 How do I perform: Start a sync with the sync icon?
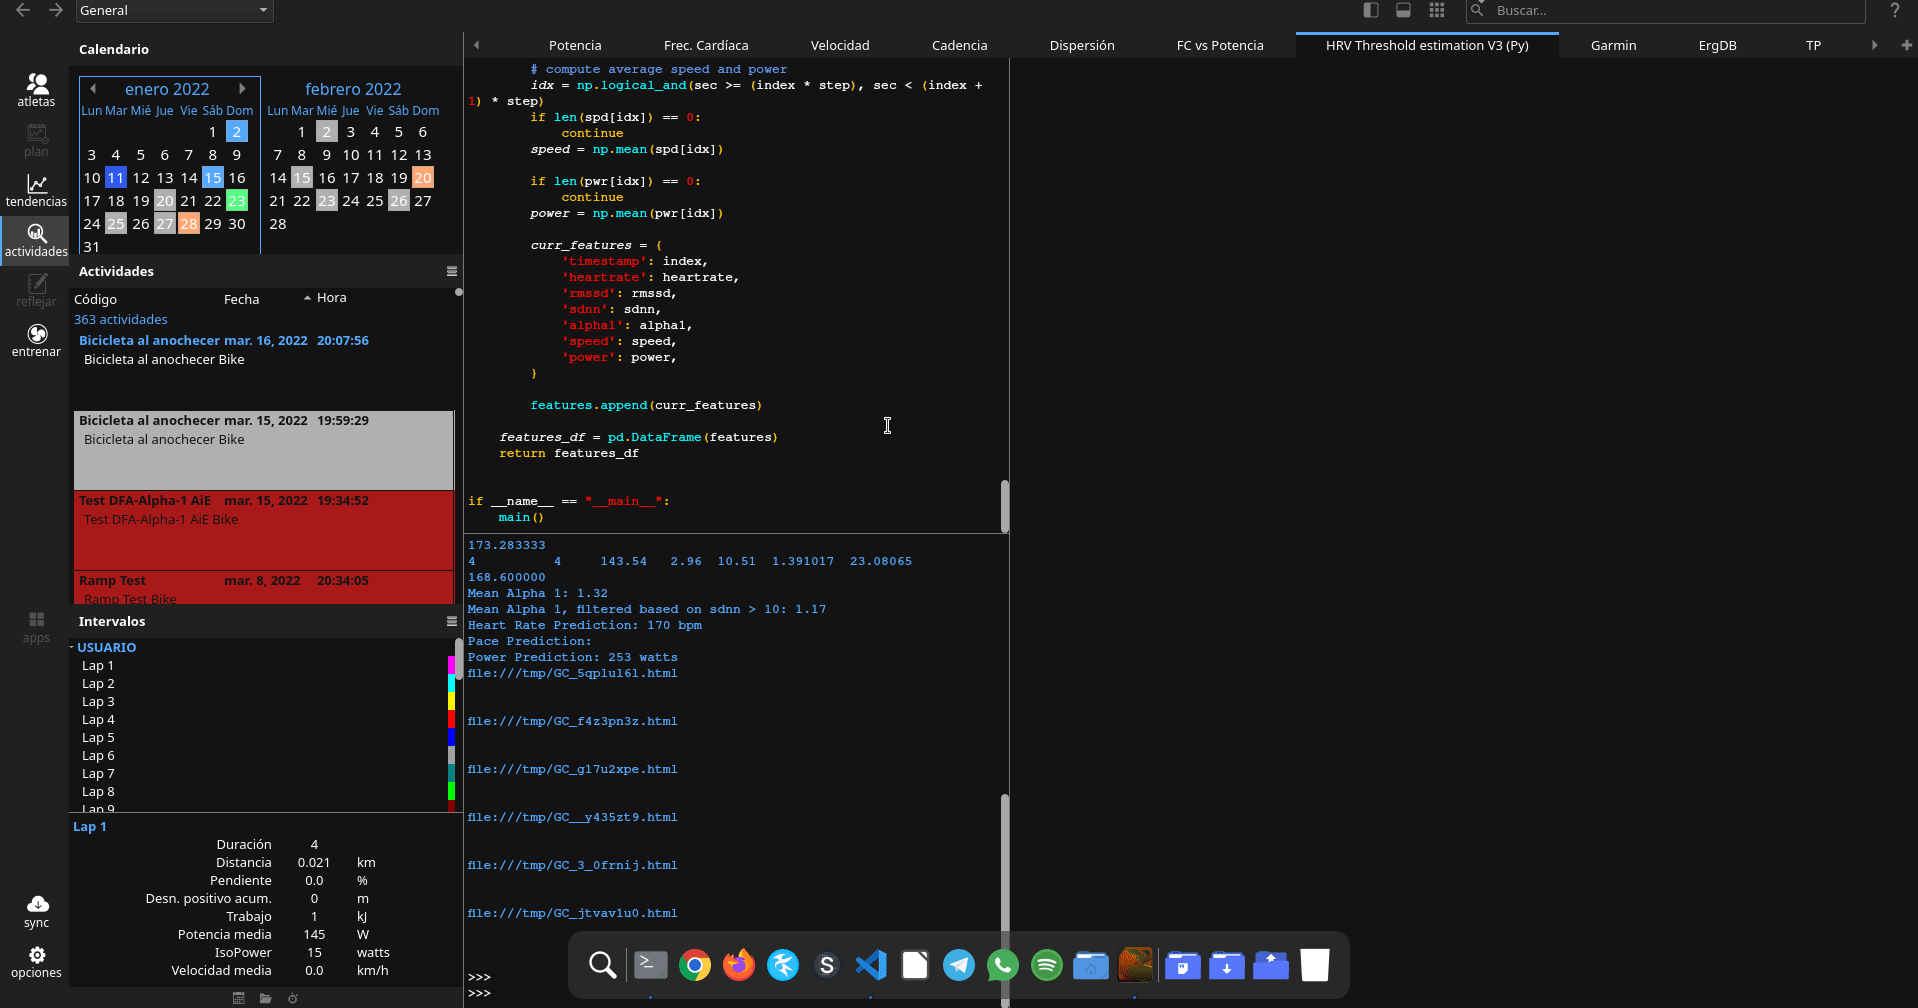coord(36,907)
